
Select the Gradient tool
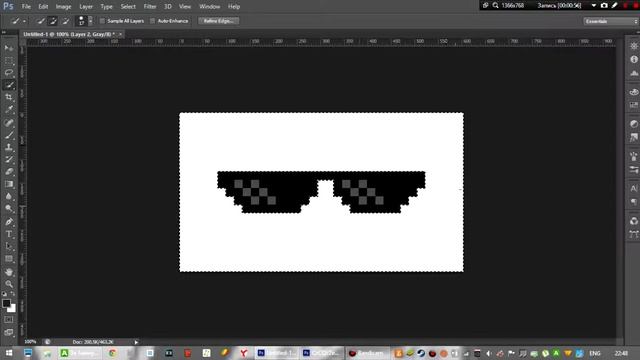click(9, 184)
